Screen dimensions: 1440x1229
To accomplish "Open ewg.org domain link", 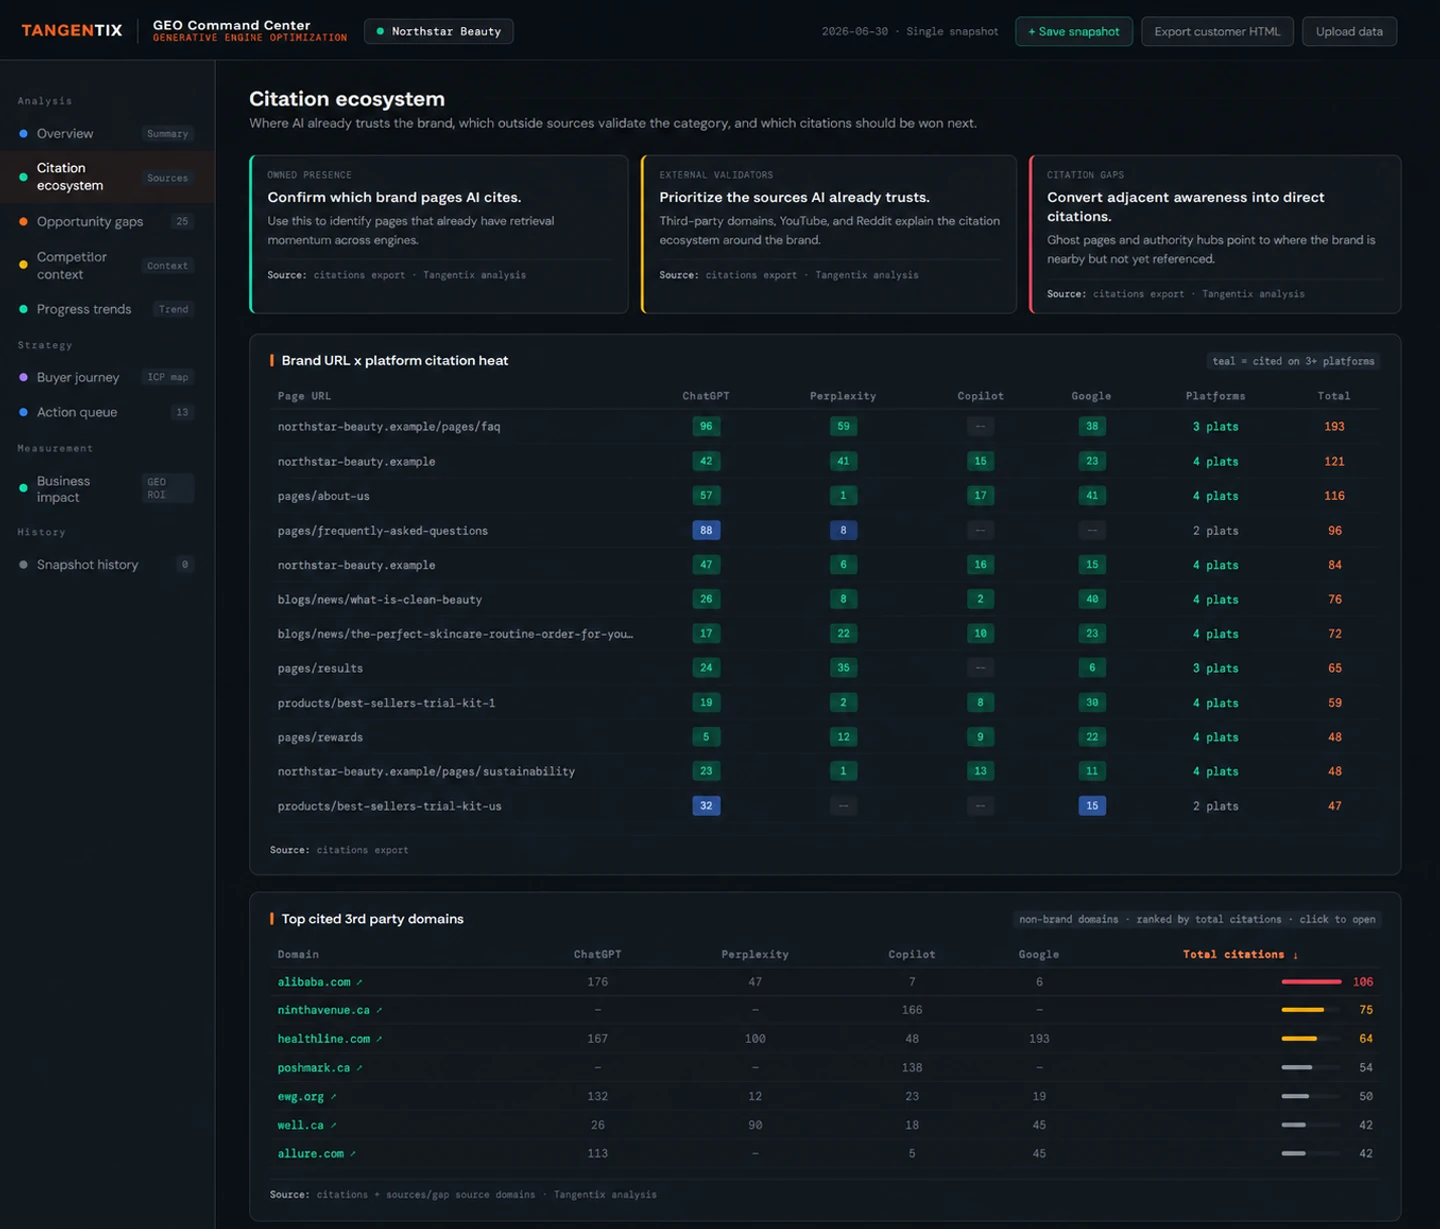I will pos(300,1096).
